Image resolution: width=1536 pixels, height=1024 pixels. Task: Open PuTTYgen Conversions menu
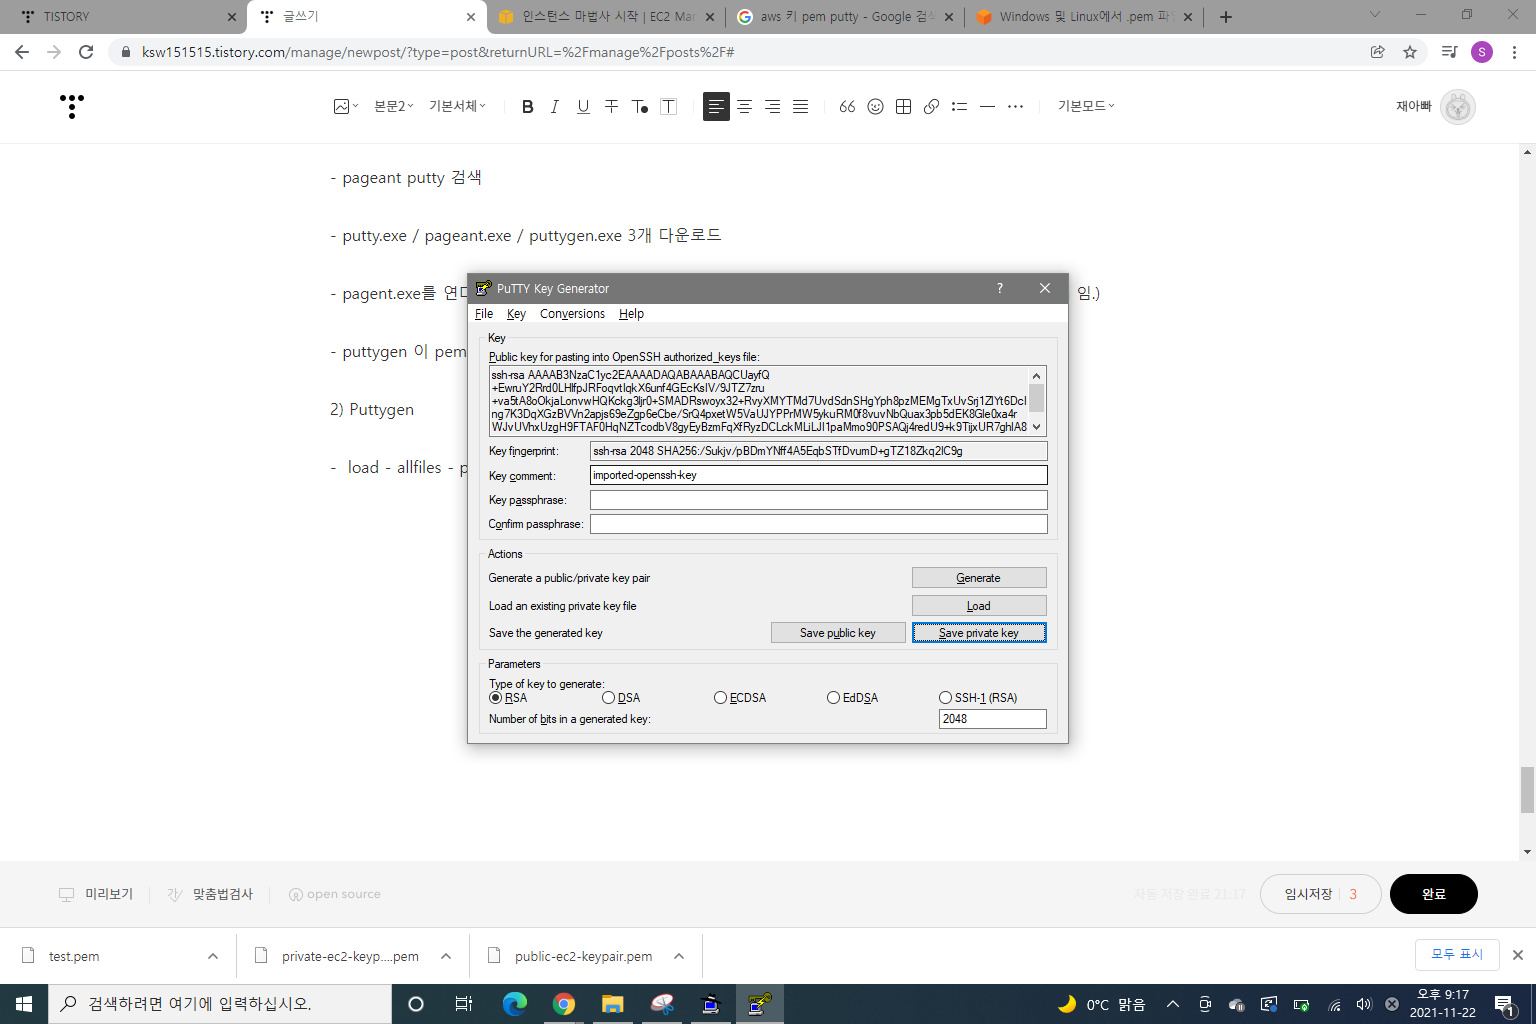click(572, 314)
